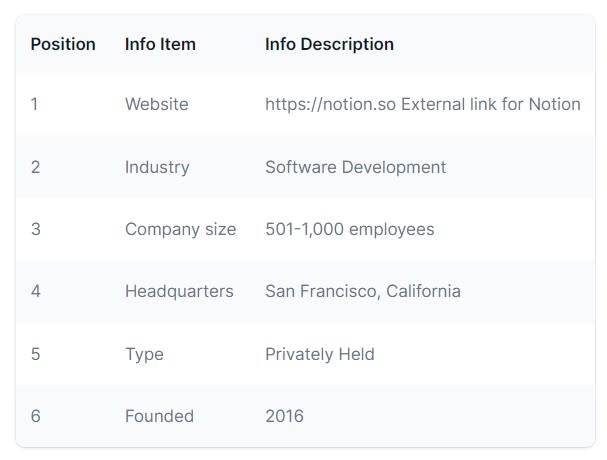Screen dimensions: 607x460
Task: Click position number 4 cell
Action: tap(35, 291)
